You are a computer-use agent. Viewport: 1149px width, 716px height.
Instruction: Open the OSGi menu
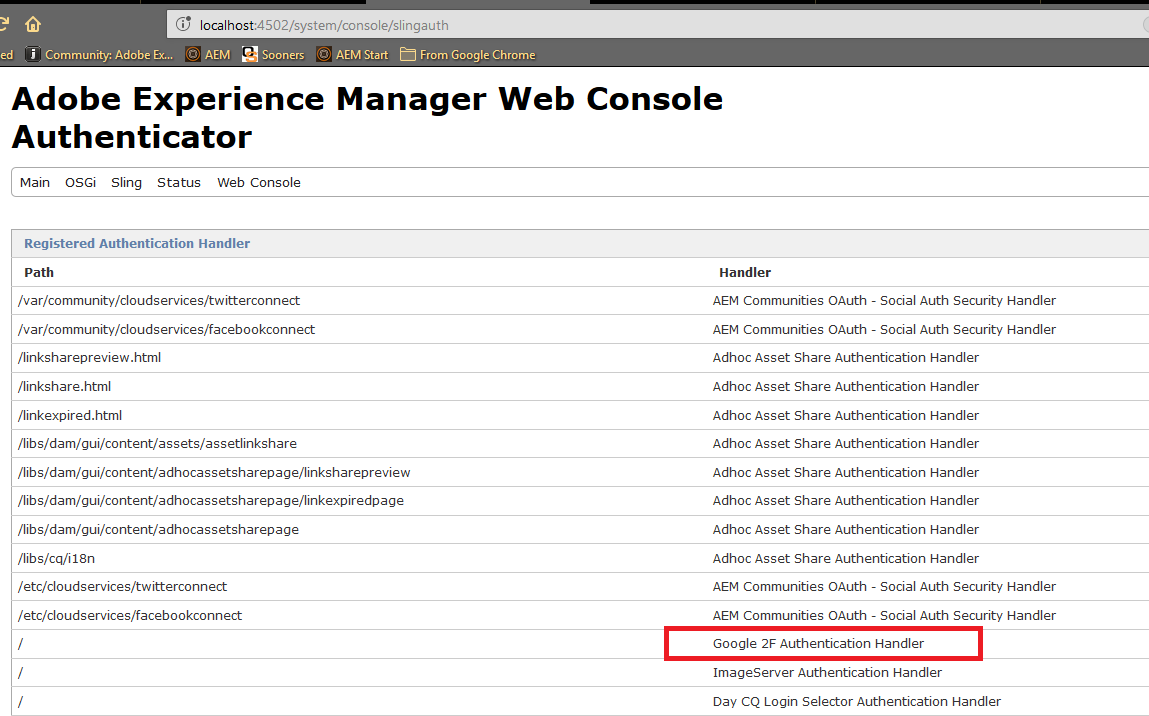tap(81, 183)
